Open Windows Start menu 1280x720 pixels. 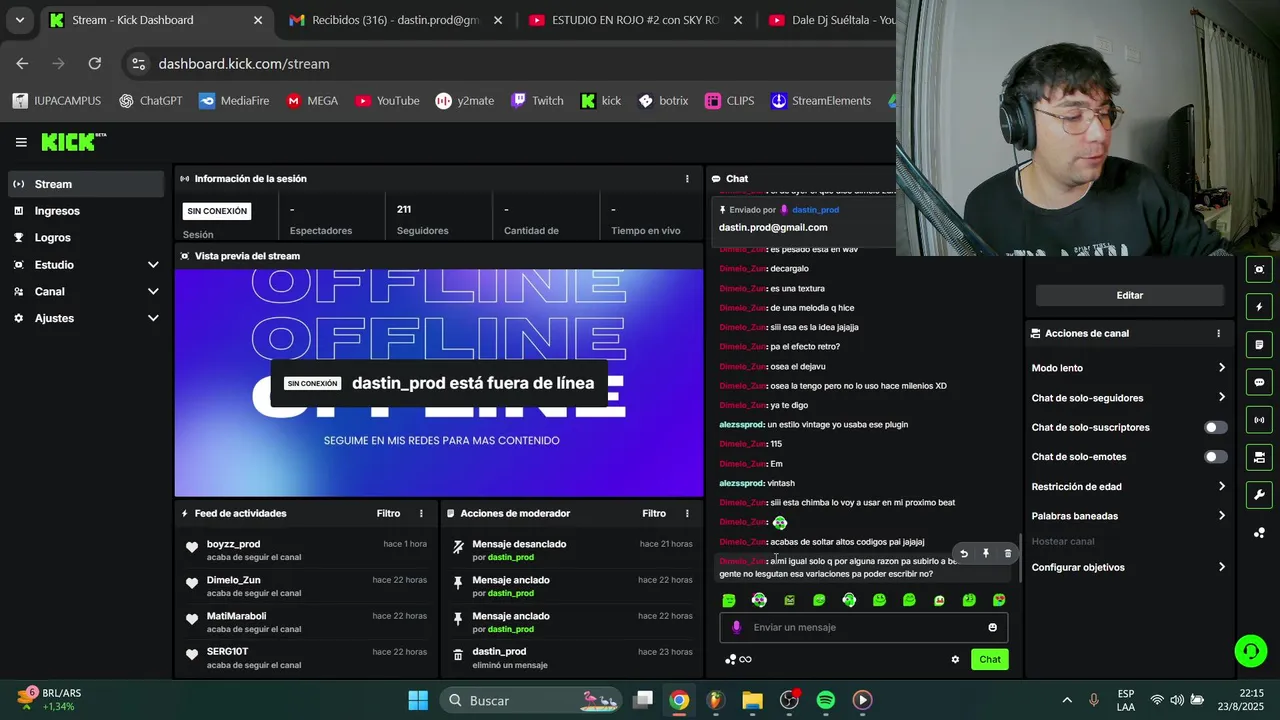tap(418, 700)
